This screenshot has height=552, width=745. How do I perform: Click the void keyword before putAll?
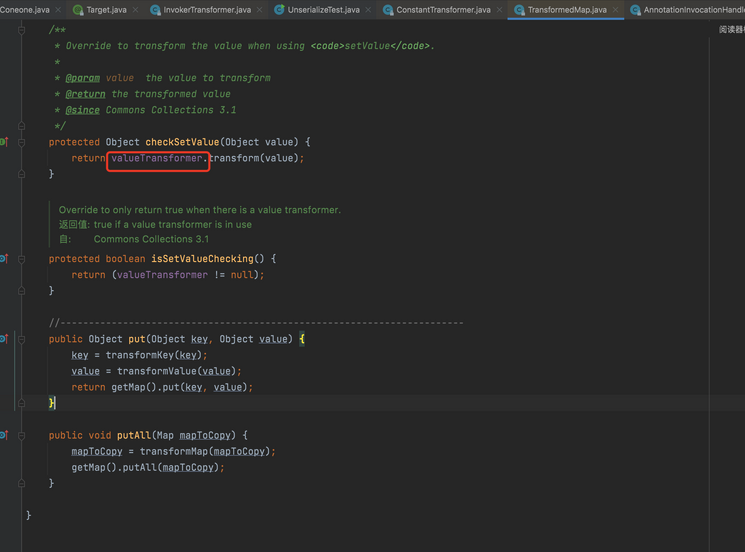(100, 435)
